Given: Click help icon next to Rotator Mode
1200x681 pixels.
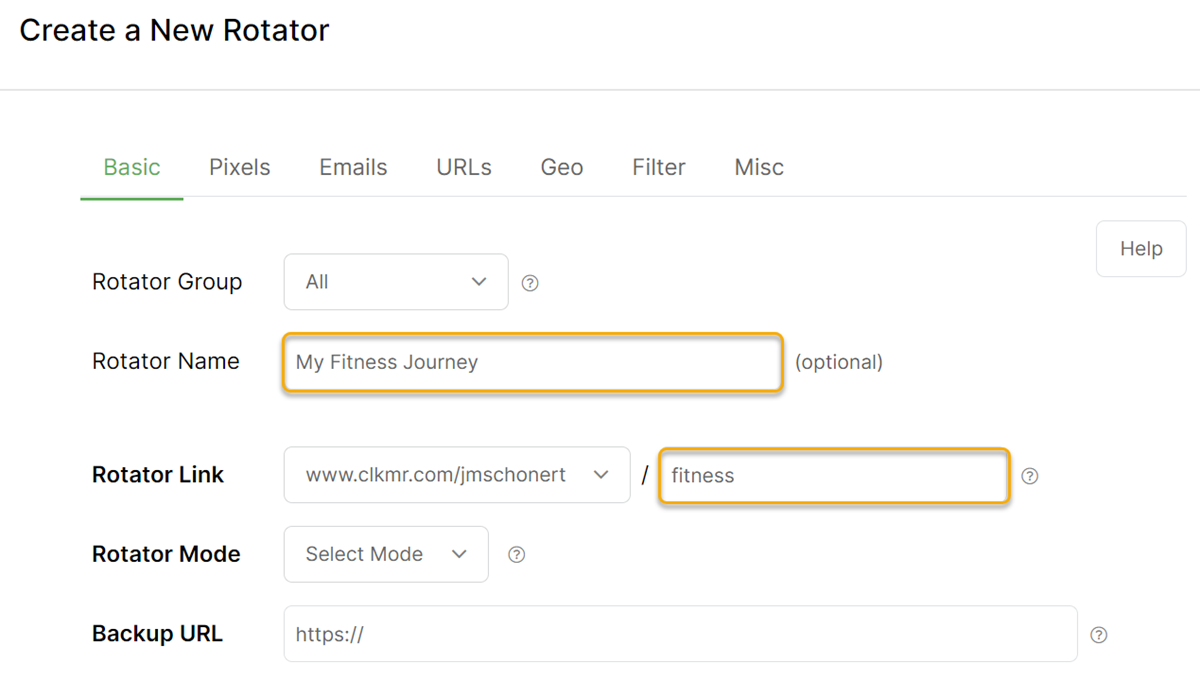Looking at the screenshot, I should pyautogui.click(x=517, y=555).
